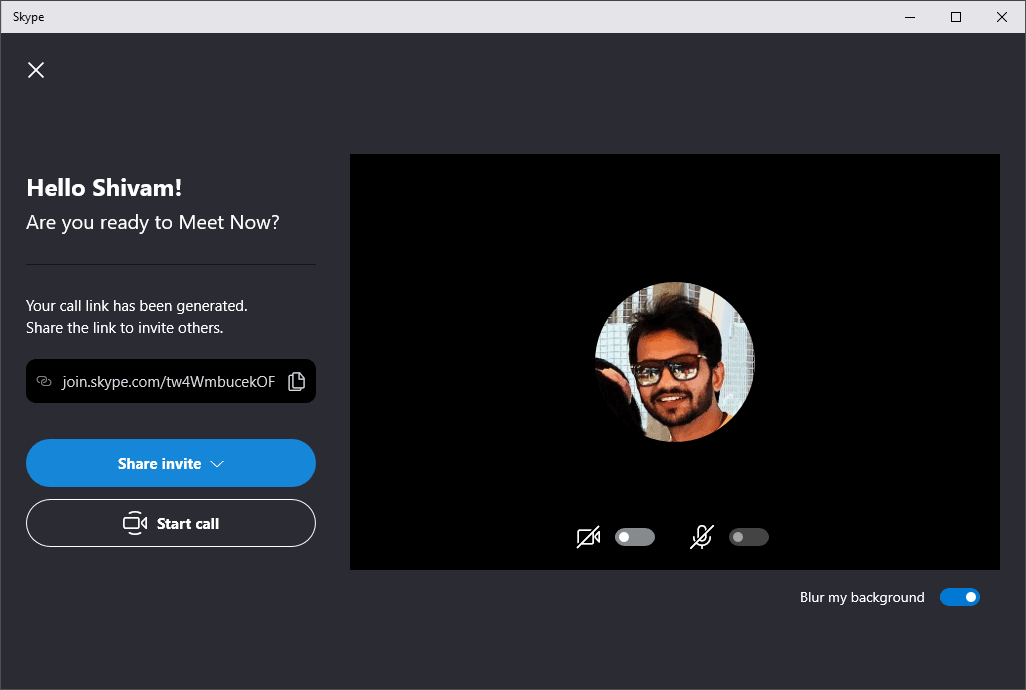Click the video camera icon on Start call

pos(135,523)
